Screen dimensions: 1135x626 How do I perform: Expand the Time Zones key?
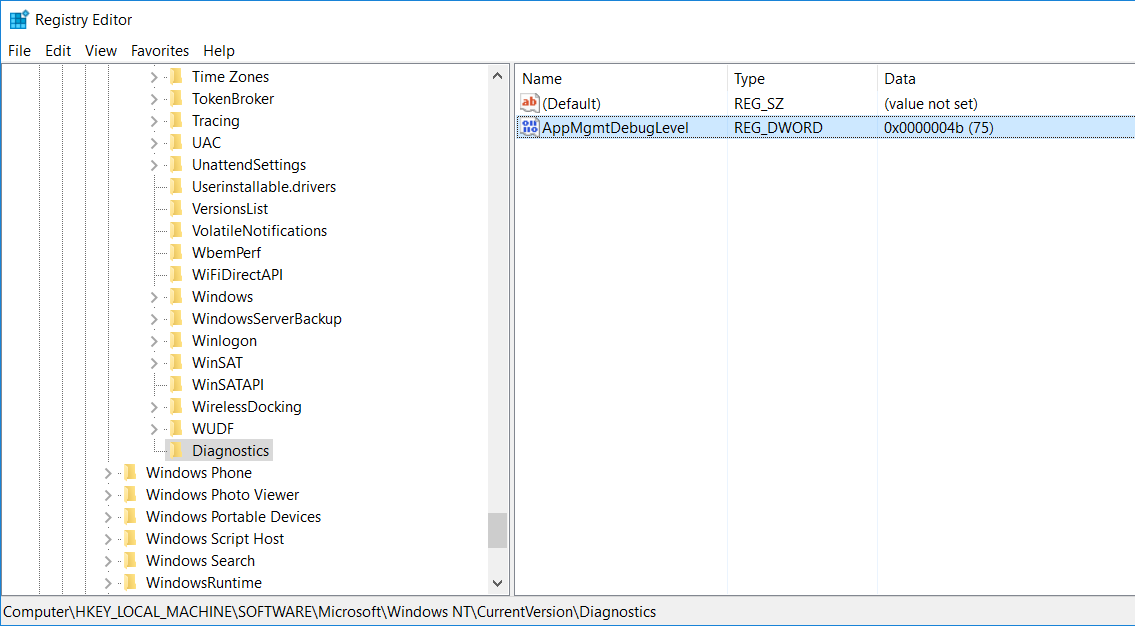(154, 77)
